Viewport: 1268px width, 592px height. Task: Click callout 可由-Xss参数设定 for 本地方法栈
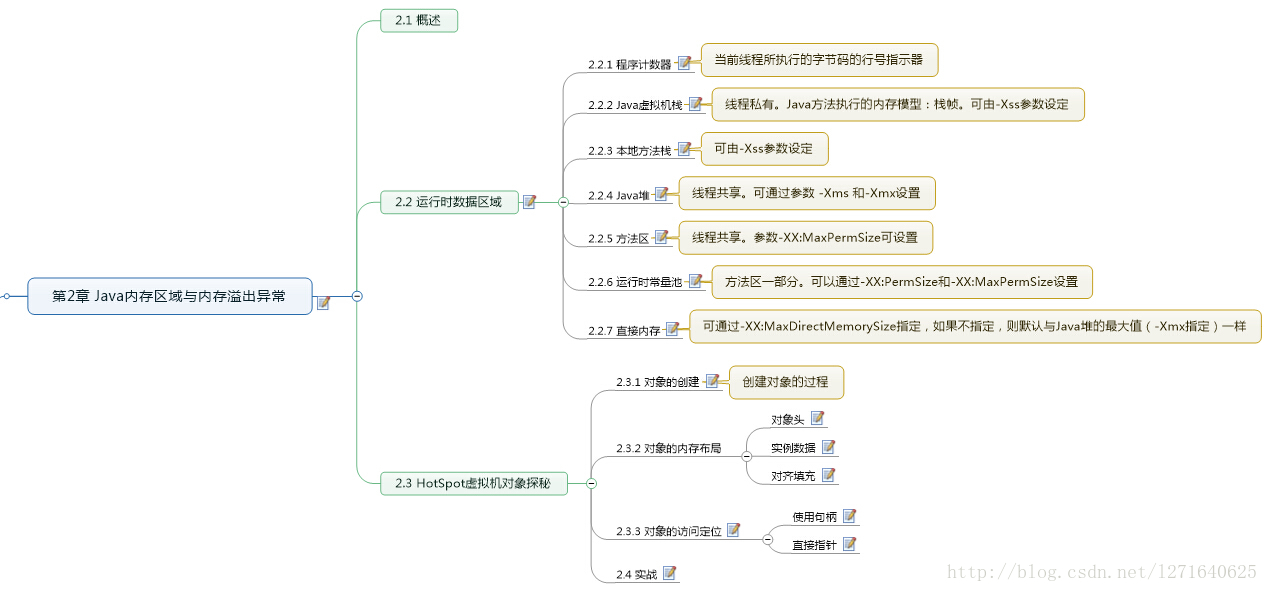(x=764, y=148)
